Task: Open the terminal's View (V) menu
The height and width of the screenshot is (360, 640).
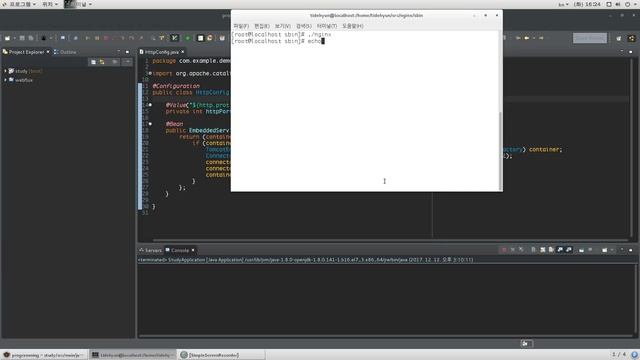Action: click(282, 26)
